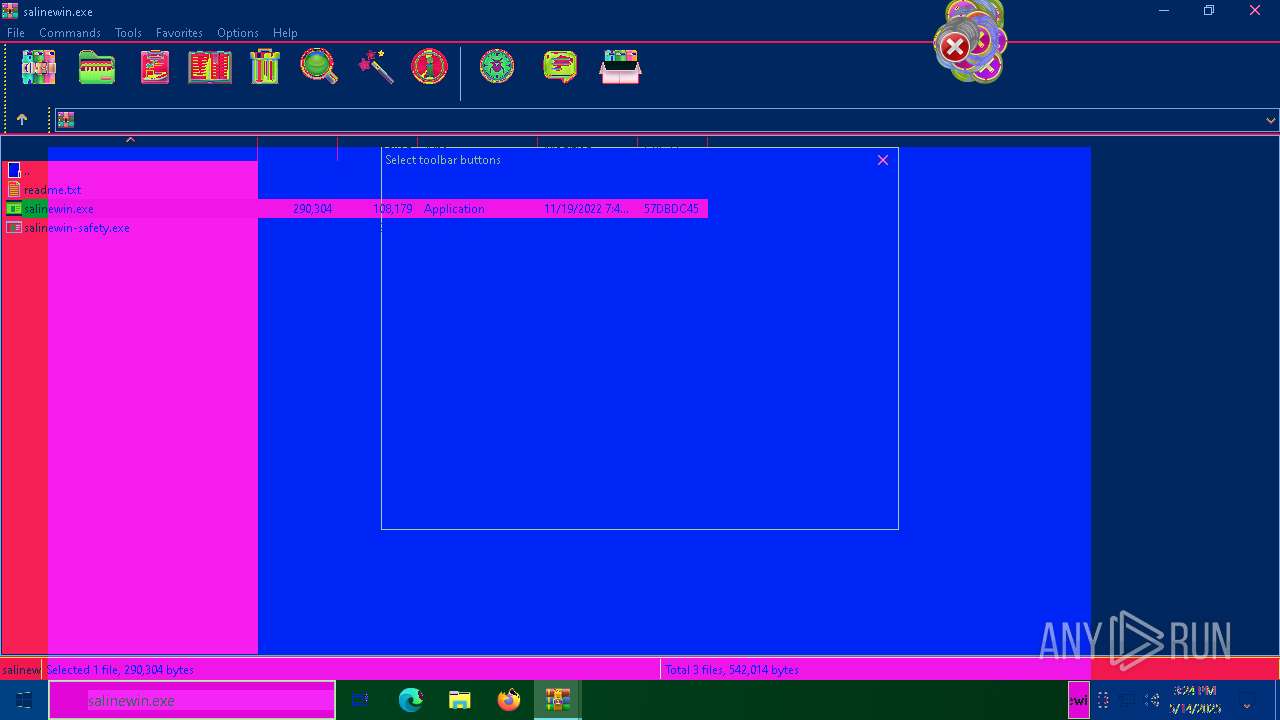Screen dimensions: 1280x720
Task: Click the Delete files toolbar icon
Action: [265, 68]
